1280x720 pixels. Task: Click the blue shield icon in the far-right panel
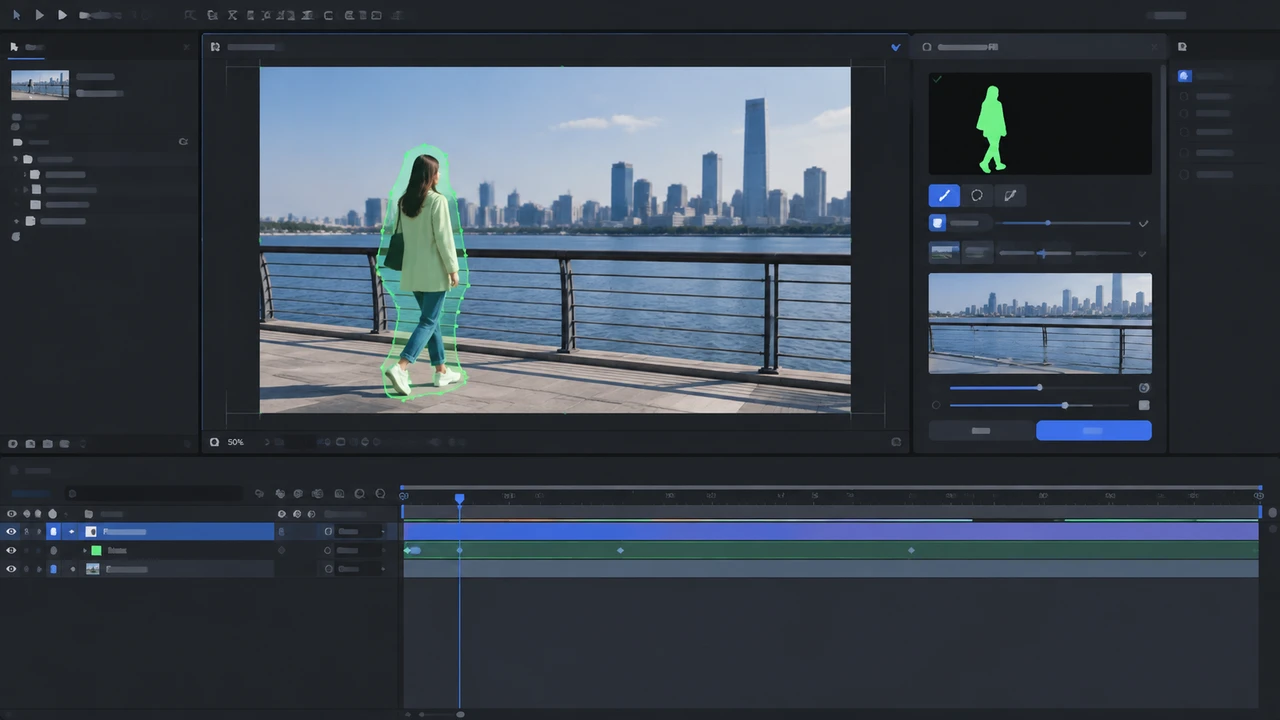coord(1184,76)
